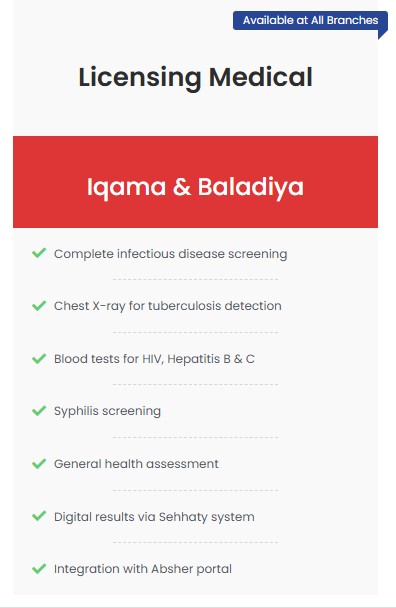Click the red Iqama & Baladiya banner
This screenshot has height=608, width=396.
[195, 182]
